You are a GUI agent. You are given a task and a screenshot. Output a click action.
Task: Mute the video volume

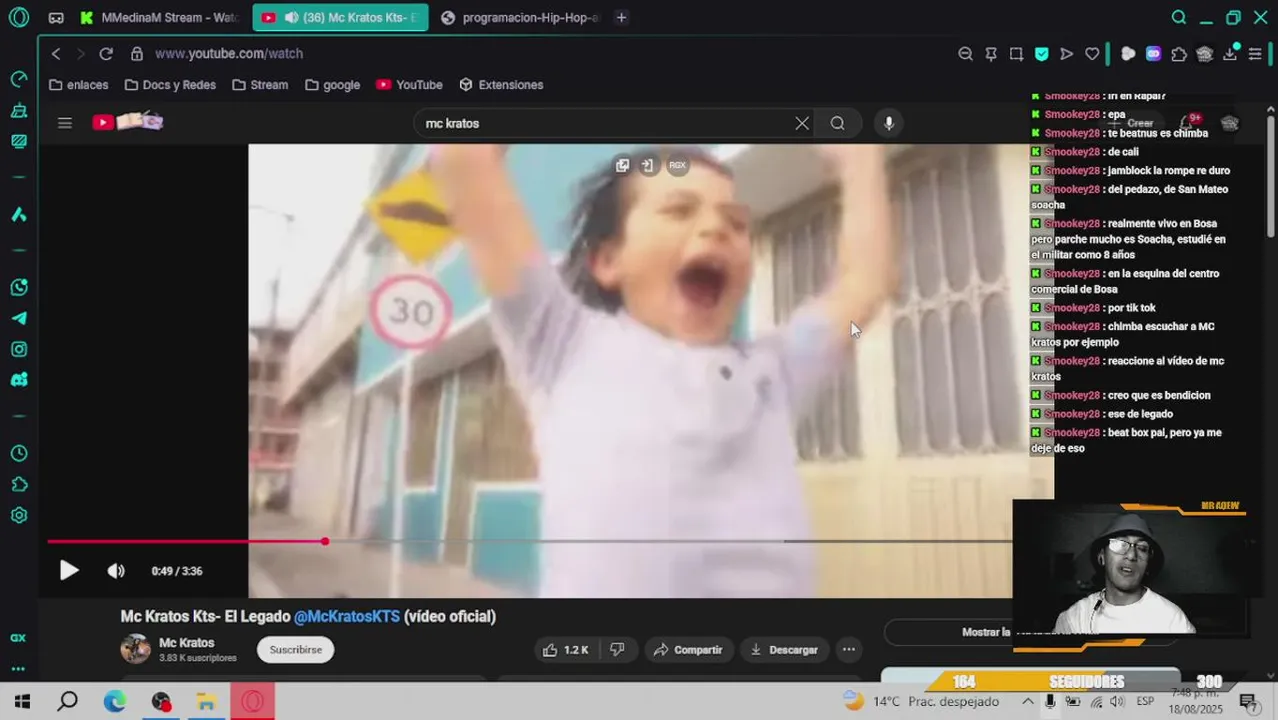(116, 571)
